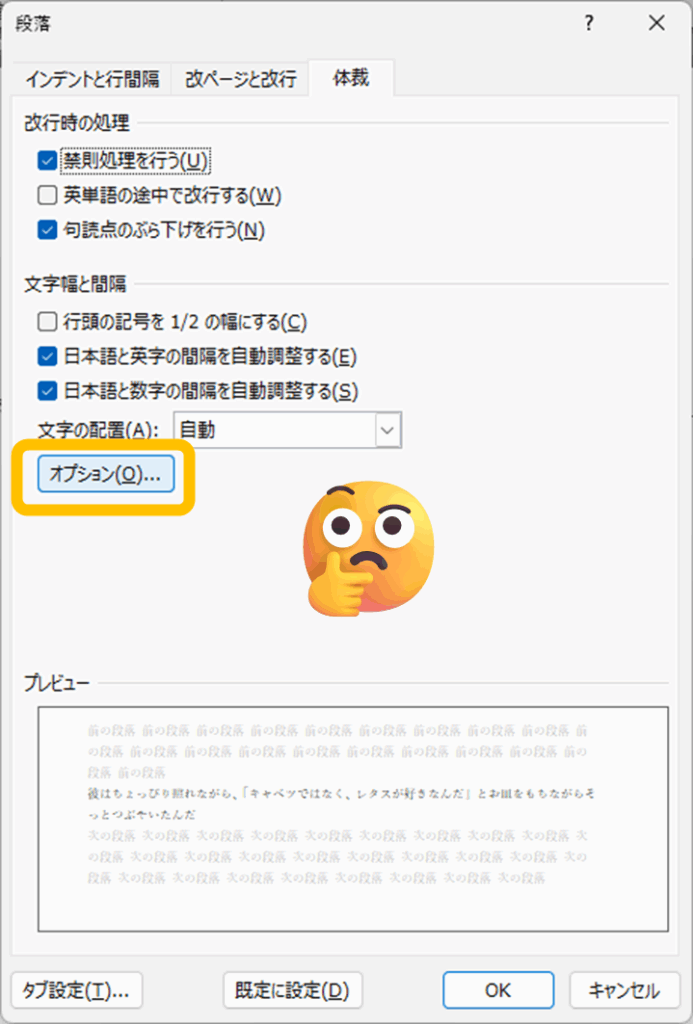Switch to 改ページと改行 tab
This screenshot has height=1024, width=693.
tap(240, 79)
